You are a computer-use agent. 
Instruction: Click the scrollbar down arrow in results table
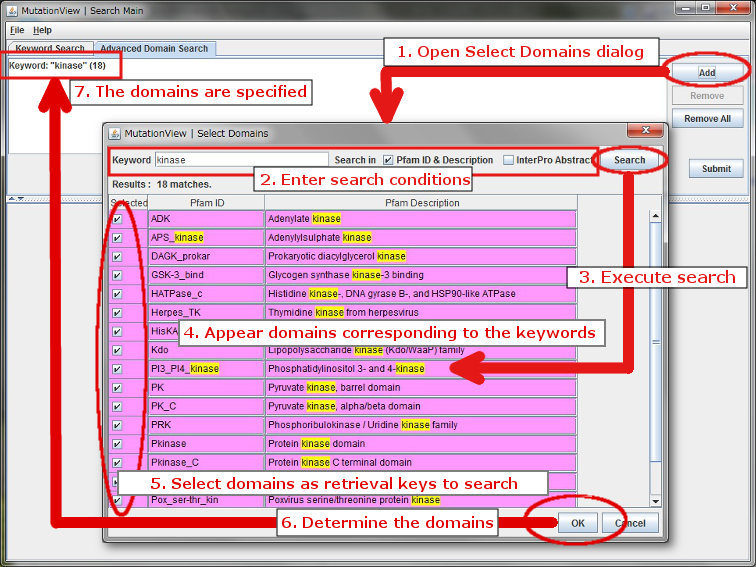(x=656, y=500)
